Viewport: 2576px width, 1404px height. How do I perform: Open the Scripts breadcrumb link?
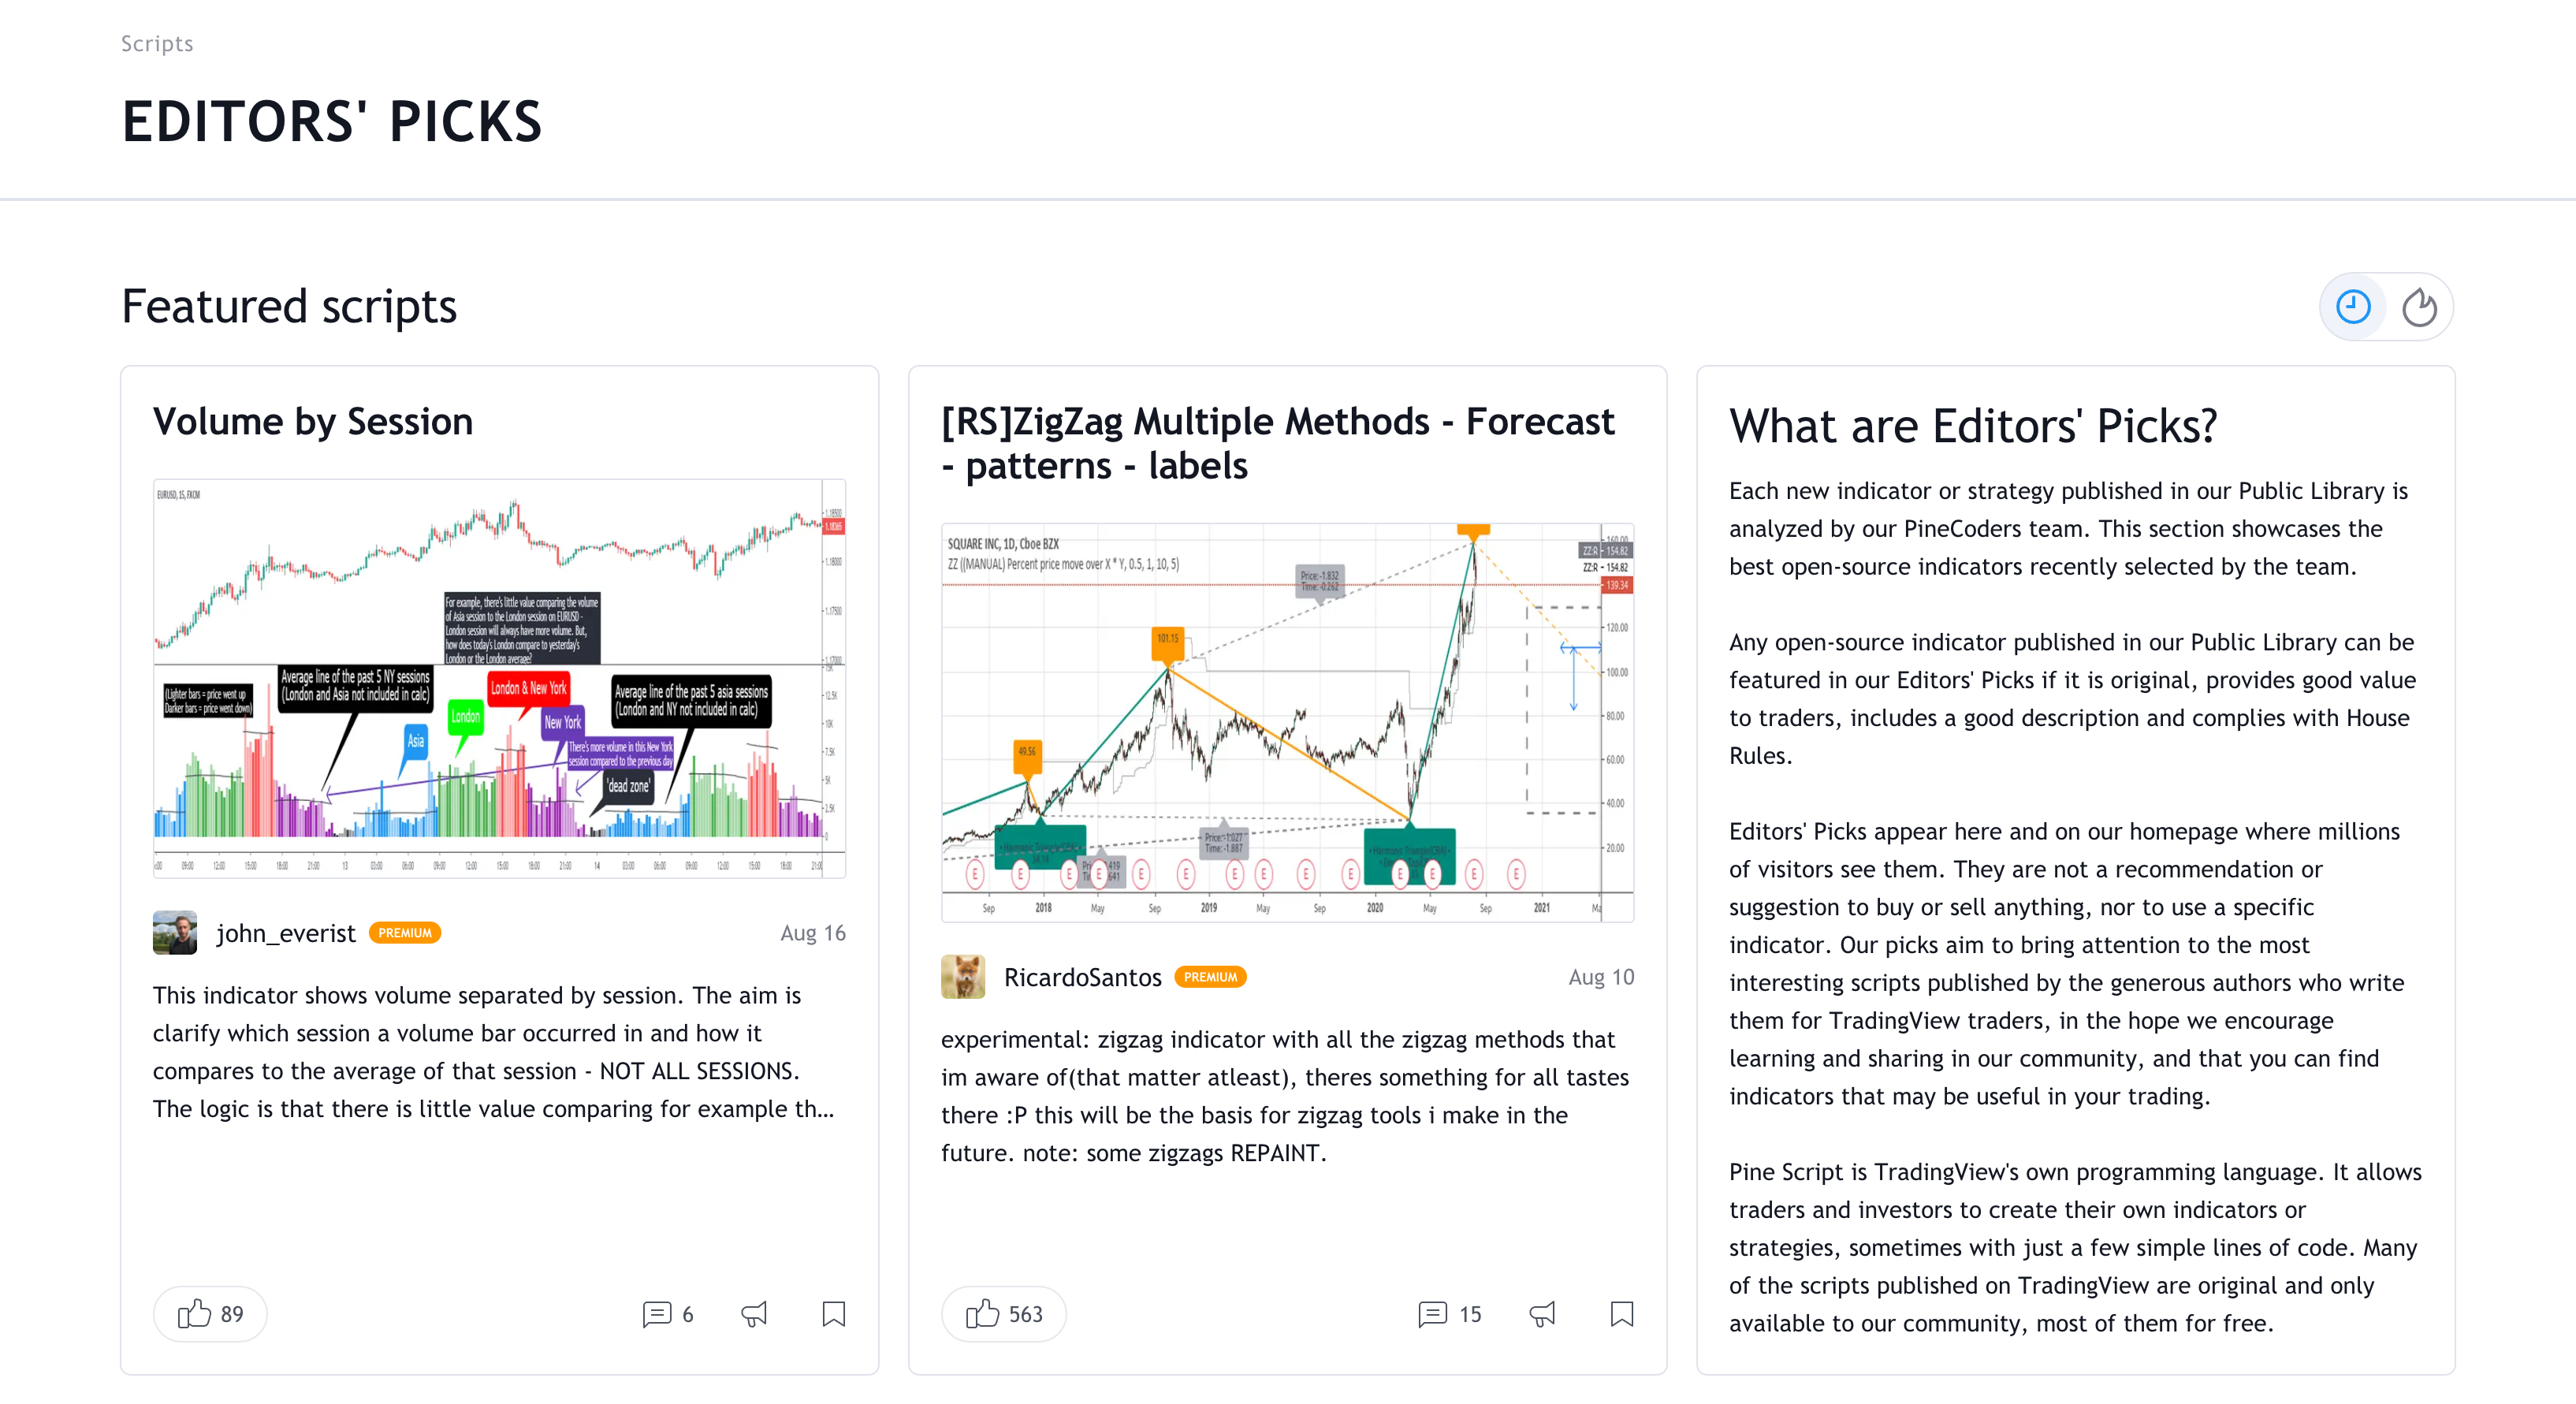tap(157, 43)
